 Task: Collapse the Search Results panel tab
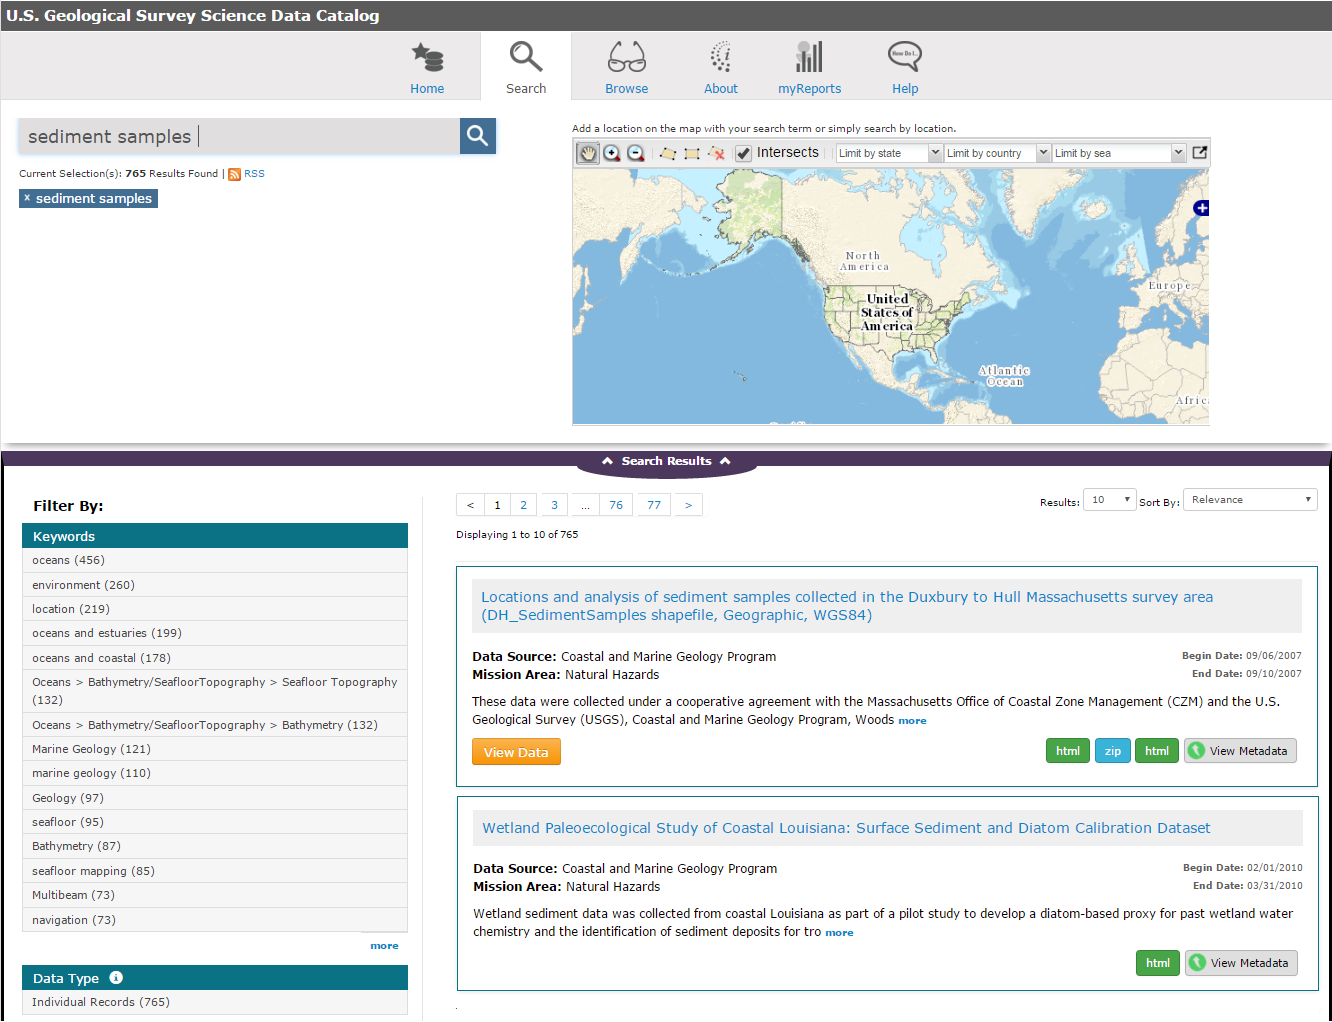pos(666,461)
